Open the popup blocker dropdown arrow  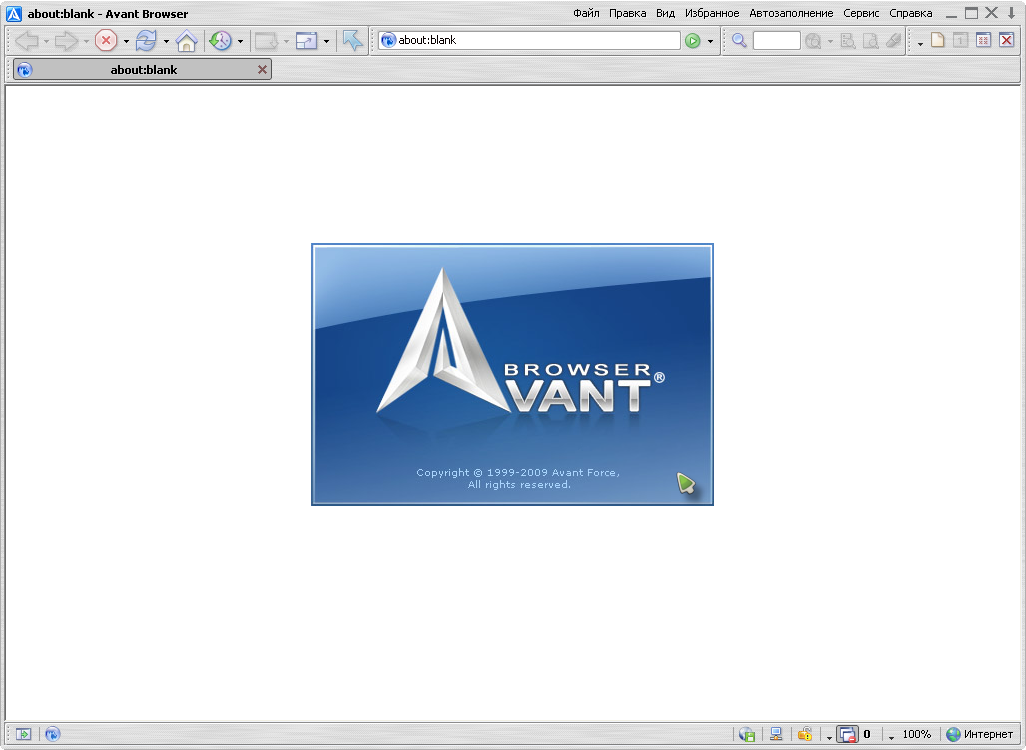coord(829,737)
